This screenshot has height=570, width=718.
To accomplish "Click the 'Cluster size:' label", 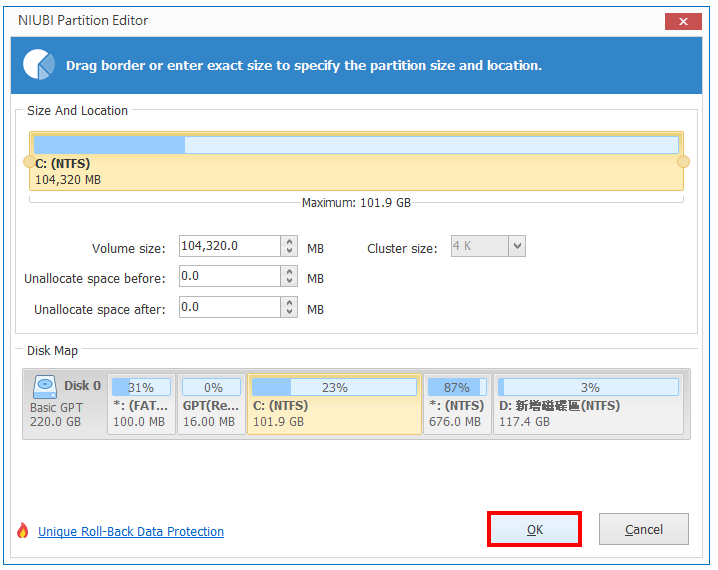I will [x=402, y=249].
